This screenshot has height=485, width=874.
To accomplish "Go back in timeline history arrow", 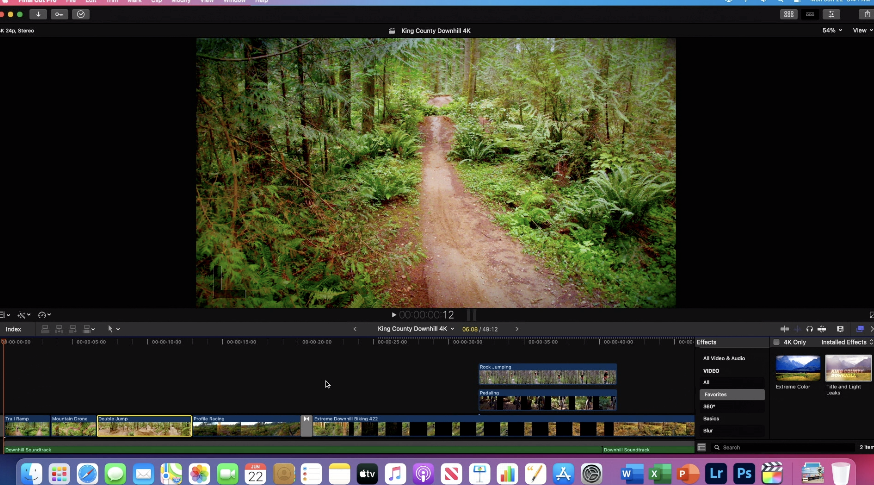I will coord(355,329).
